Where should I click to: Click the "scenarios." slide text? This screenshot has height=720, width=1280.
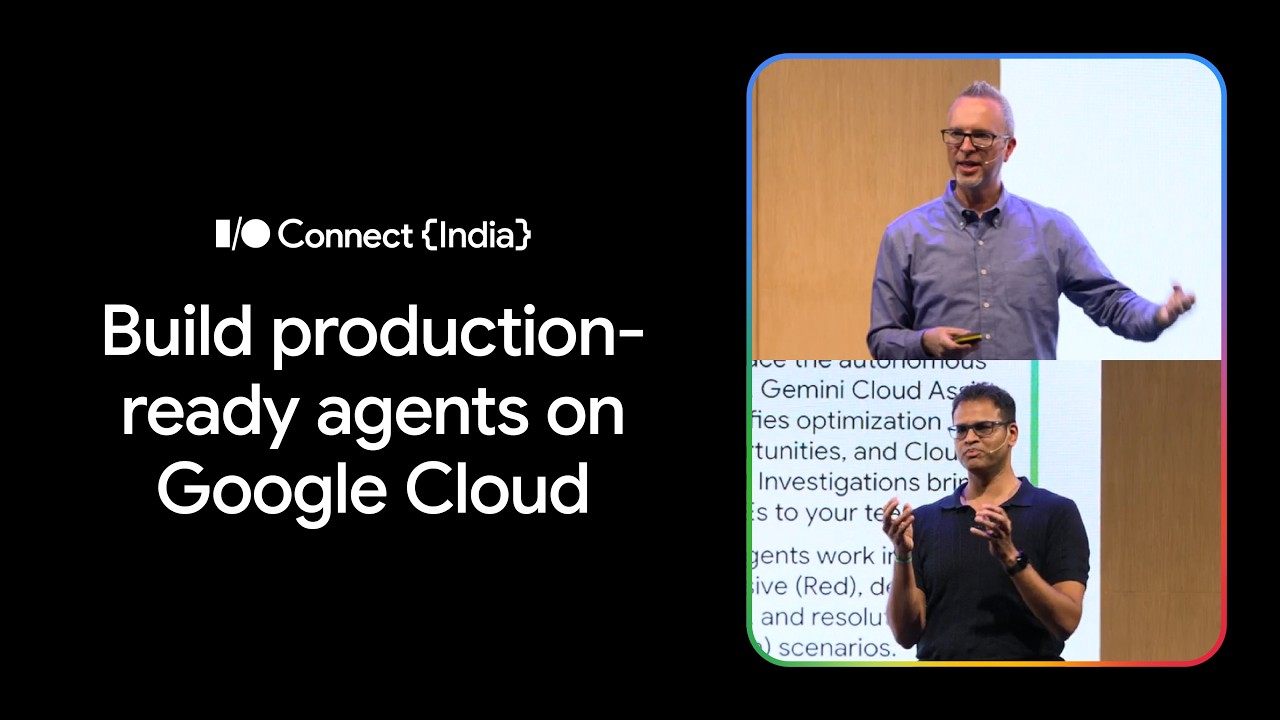click(x=836, y=647)
